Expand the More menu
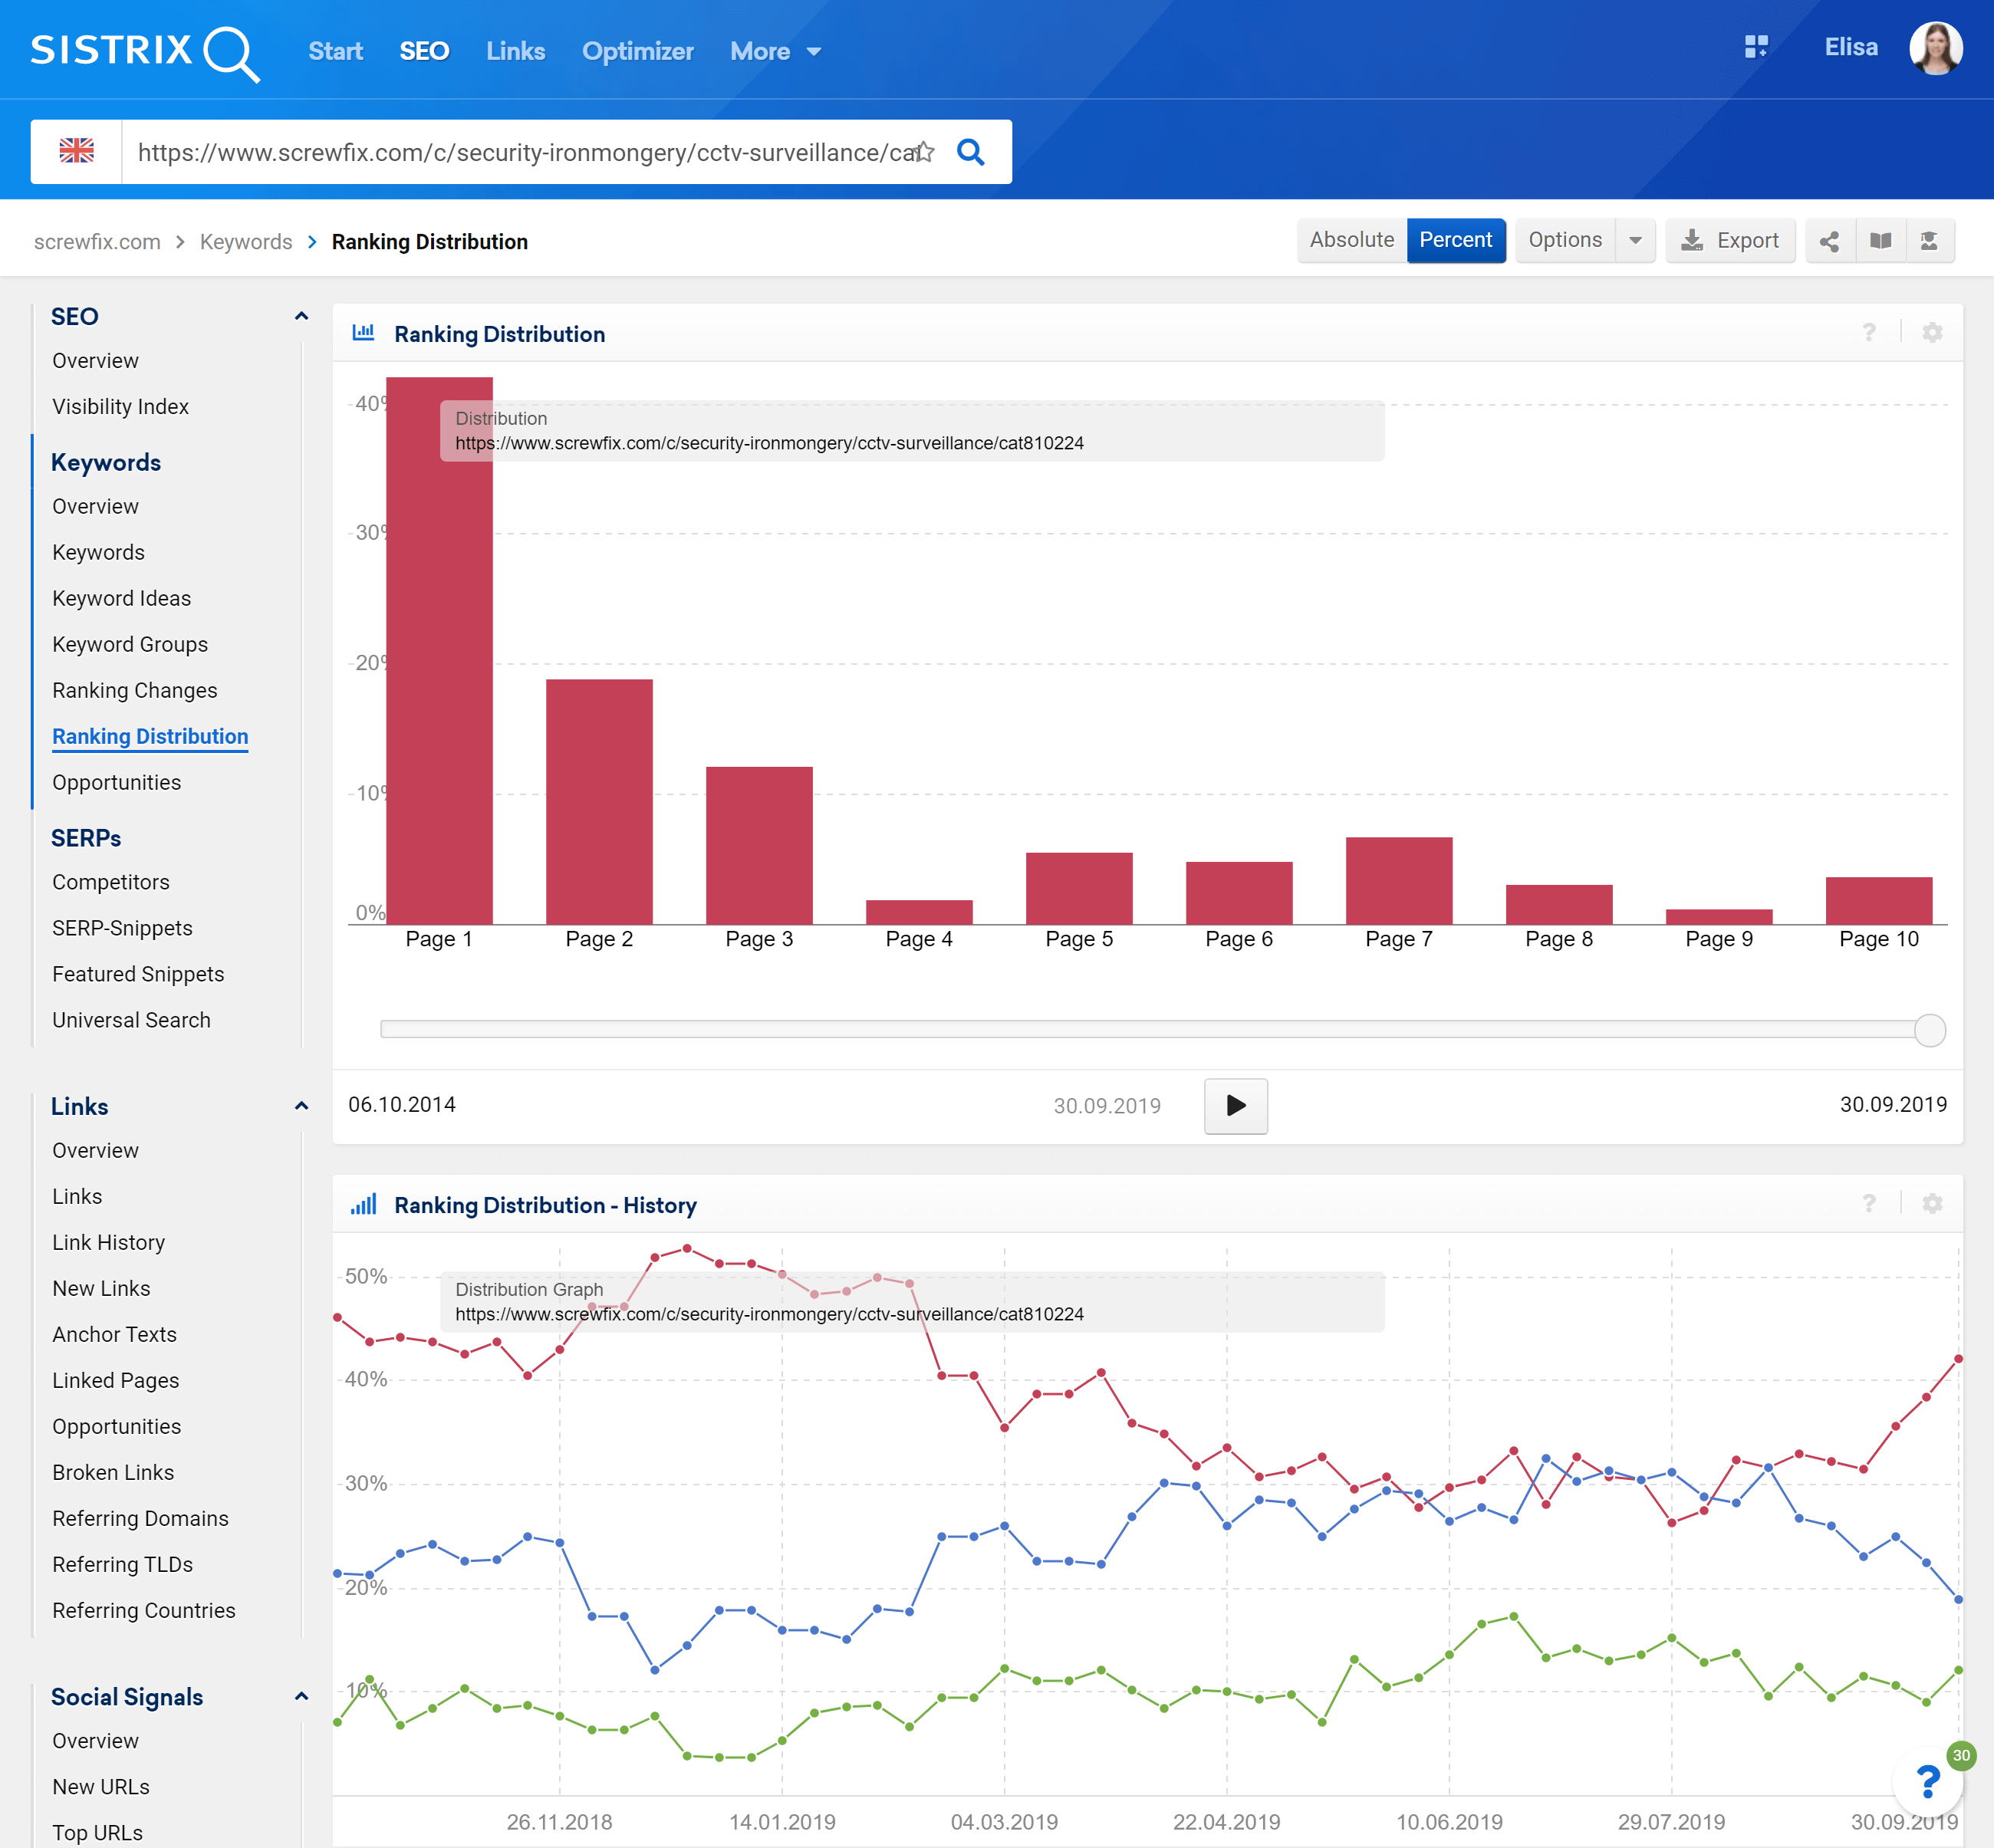1994x1848 pixels. pos(775,52)
